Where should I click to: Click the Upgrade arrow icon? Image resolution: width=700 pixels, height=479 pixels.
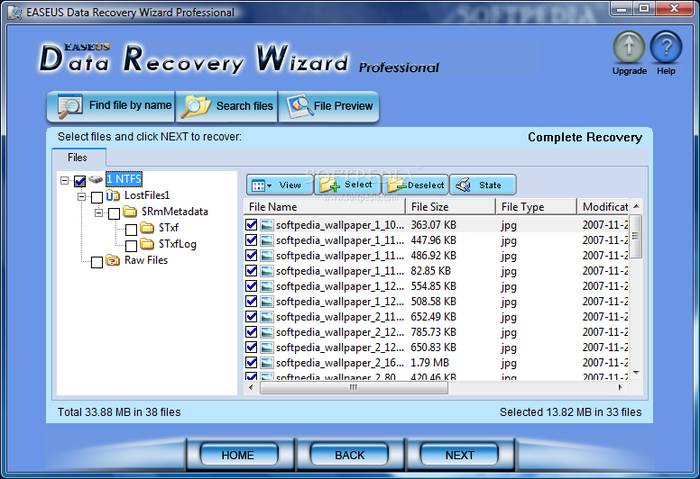(629, 47)
